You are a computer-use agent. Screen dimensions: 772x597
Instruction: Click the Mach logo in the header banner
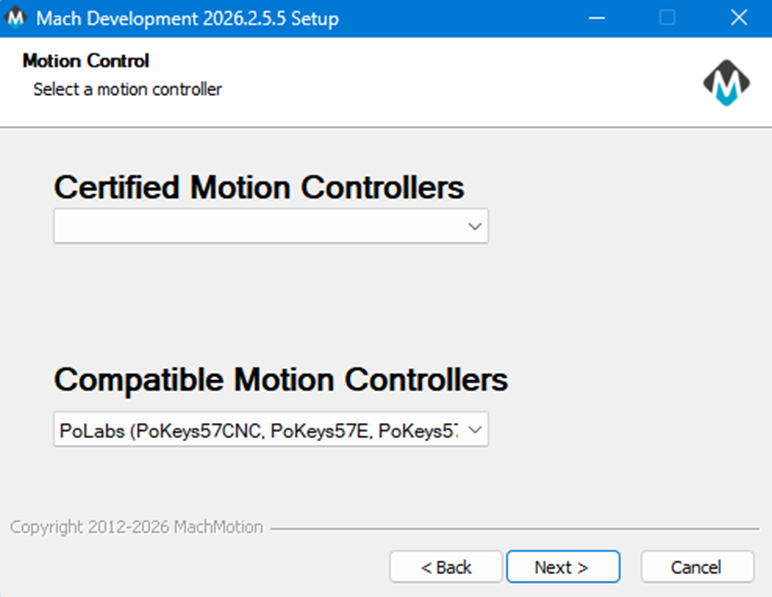[x=726, y=84]
